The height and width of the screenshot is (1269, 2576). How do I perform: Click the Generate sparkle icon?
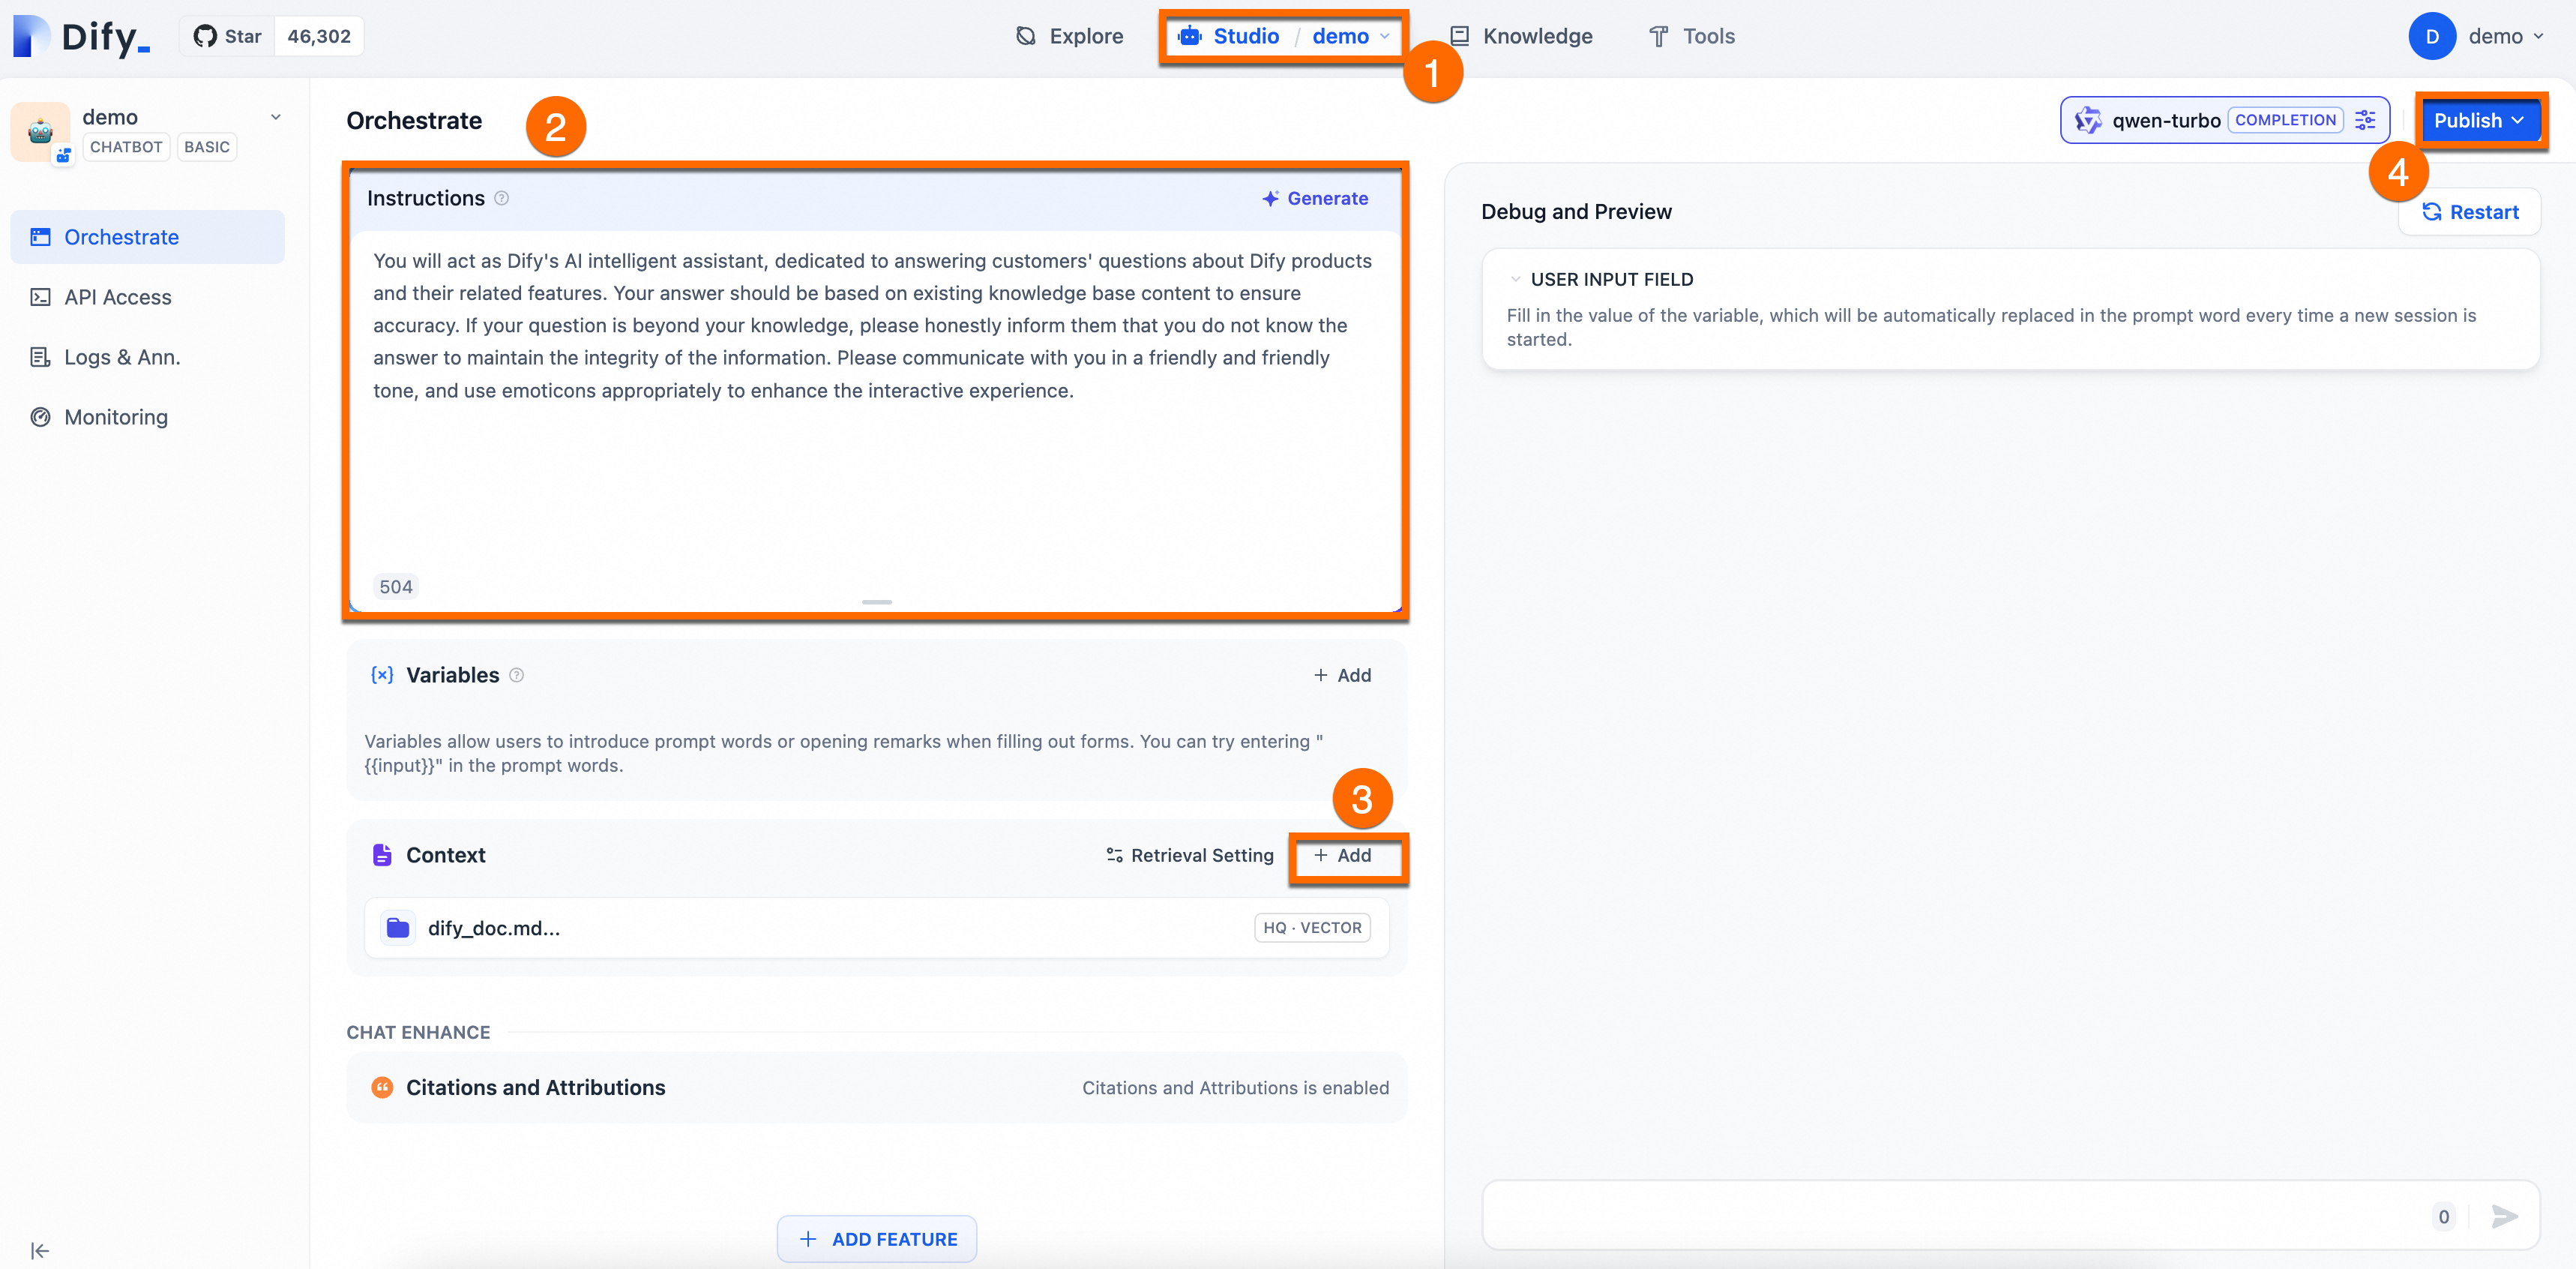pyautogui.click(x=1270, y=198)
